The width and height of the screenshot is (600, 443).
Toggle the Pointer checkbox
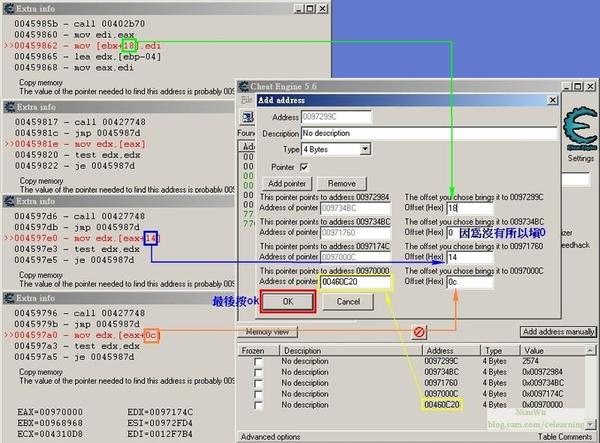(x=304, y=167)
